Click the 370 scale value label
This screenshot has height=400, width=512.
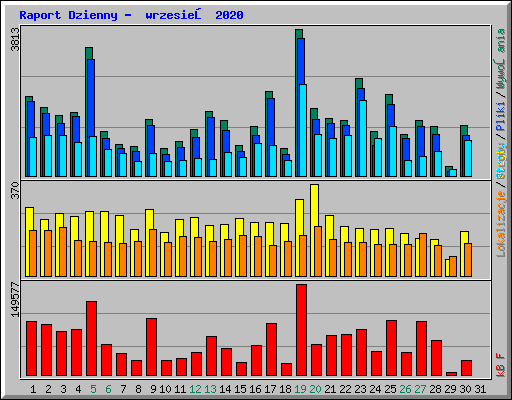coord(15,190)
